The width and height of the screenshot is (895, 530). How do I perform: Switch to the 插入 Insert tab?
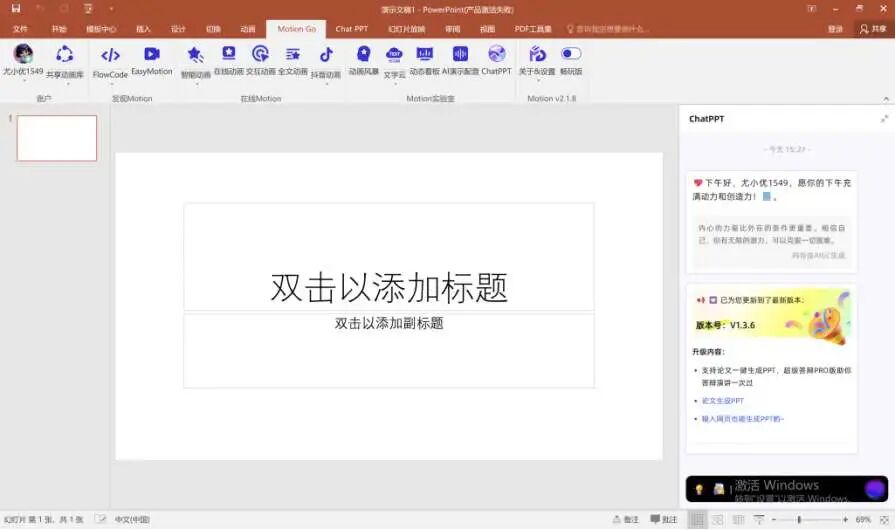coord(143,29)
